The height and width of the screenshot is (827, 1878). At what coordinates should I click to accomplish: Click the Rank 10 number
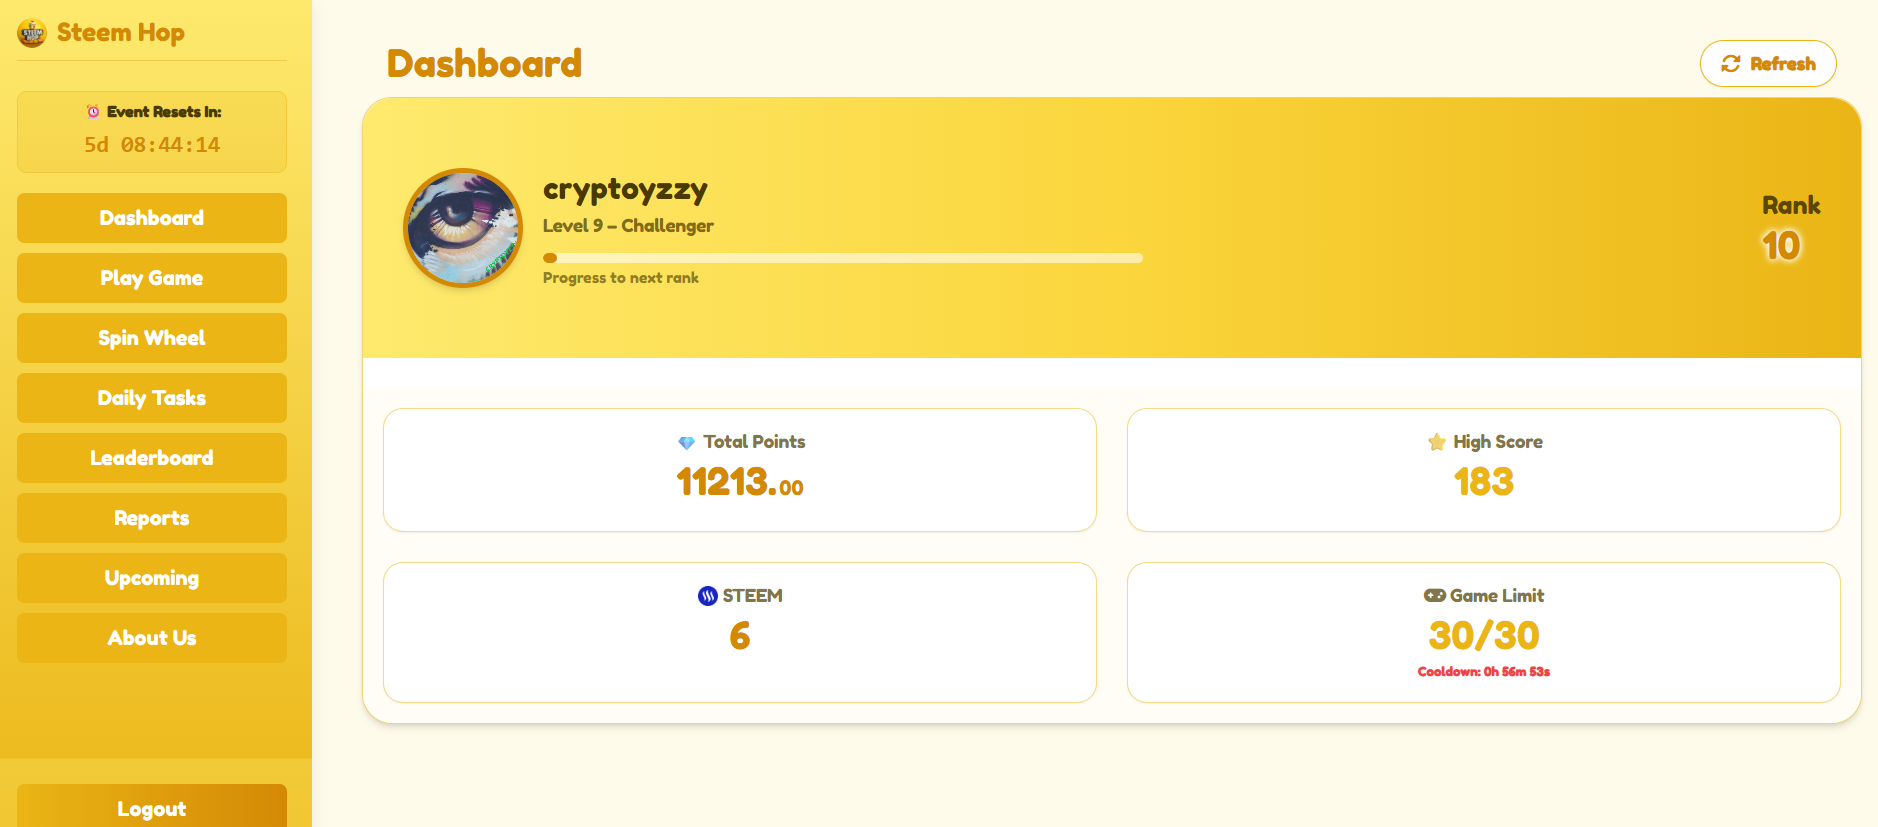pyautogui.click(x=1780, y=246)
